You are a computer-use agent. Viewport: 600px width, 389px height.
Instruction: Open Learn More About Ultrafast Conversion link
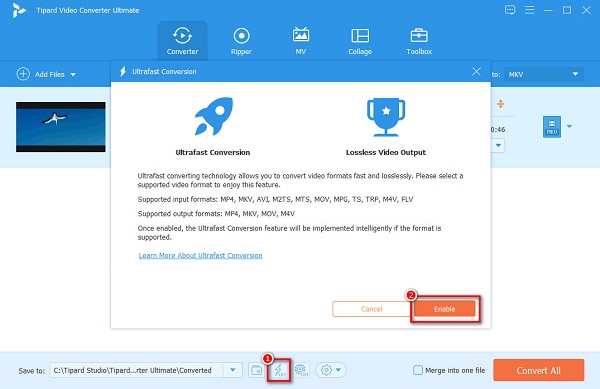click(x=201, y=255)
